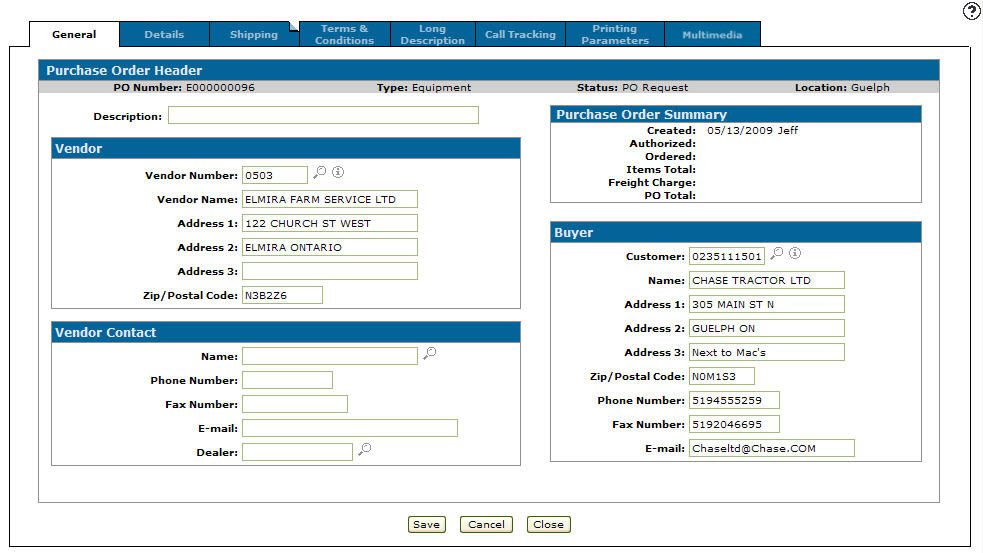
Task: Click buyer postal code field N0M1S3
Action: coord(722,376)
